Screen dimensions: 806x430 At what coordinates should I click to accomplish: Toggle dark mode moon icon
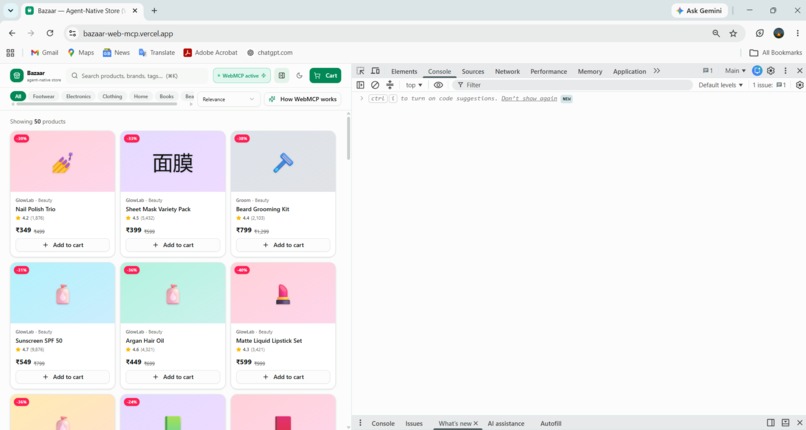coord(300,76)
